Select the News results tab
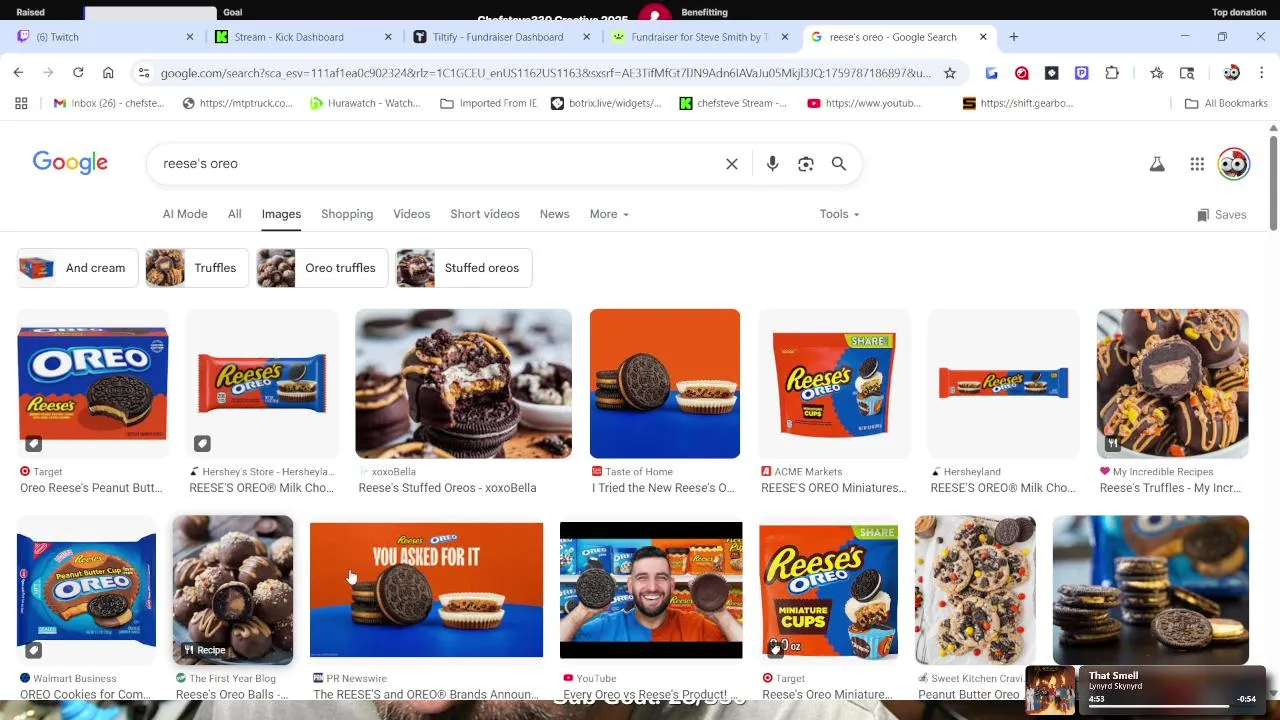Image resolution: width=1280 pixels, height=720 pixels. tap(554, 214)
